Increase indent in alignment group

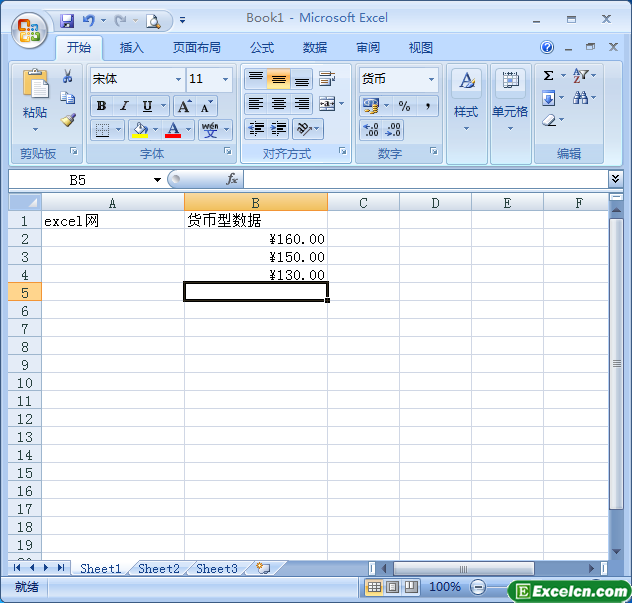tap(278, 129)
